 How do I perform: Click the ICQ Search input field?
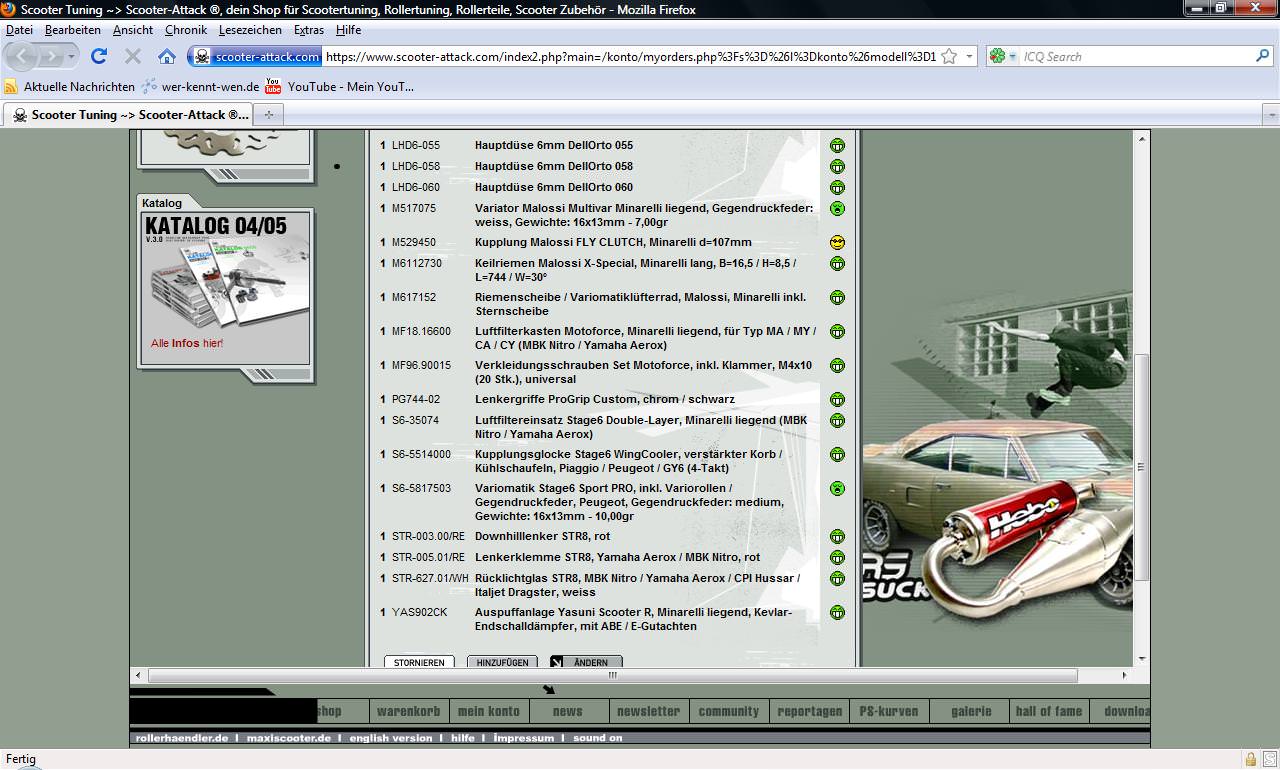click(1136, 56)
